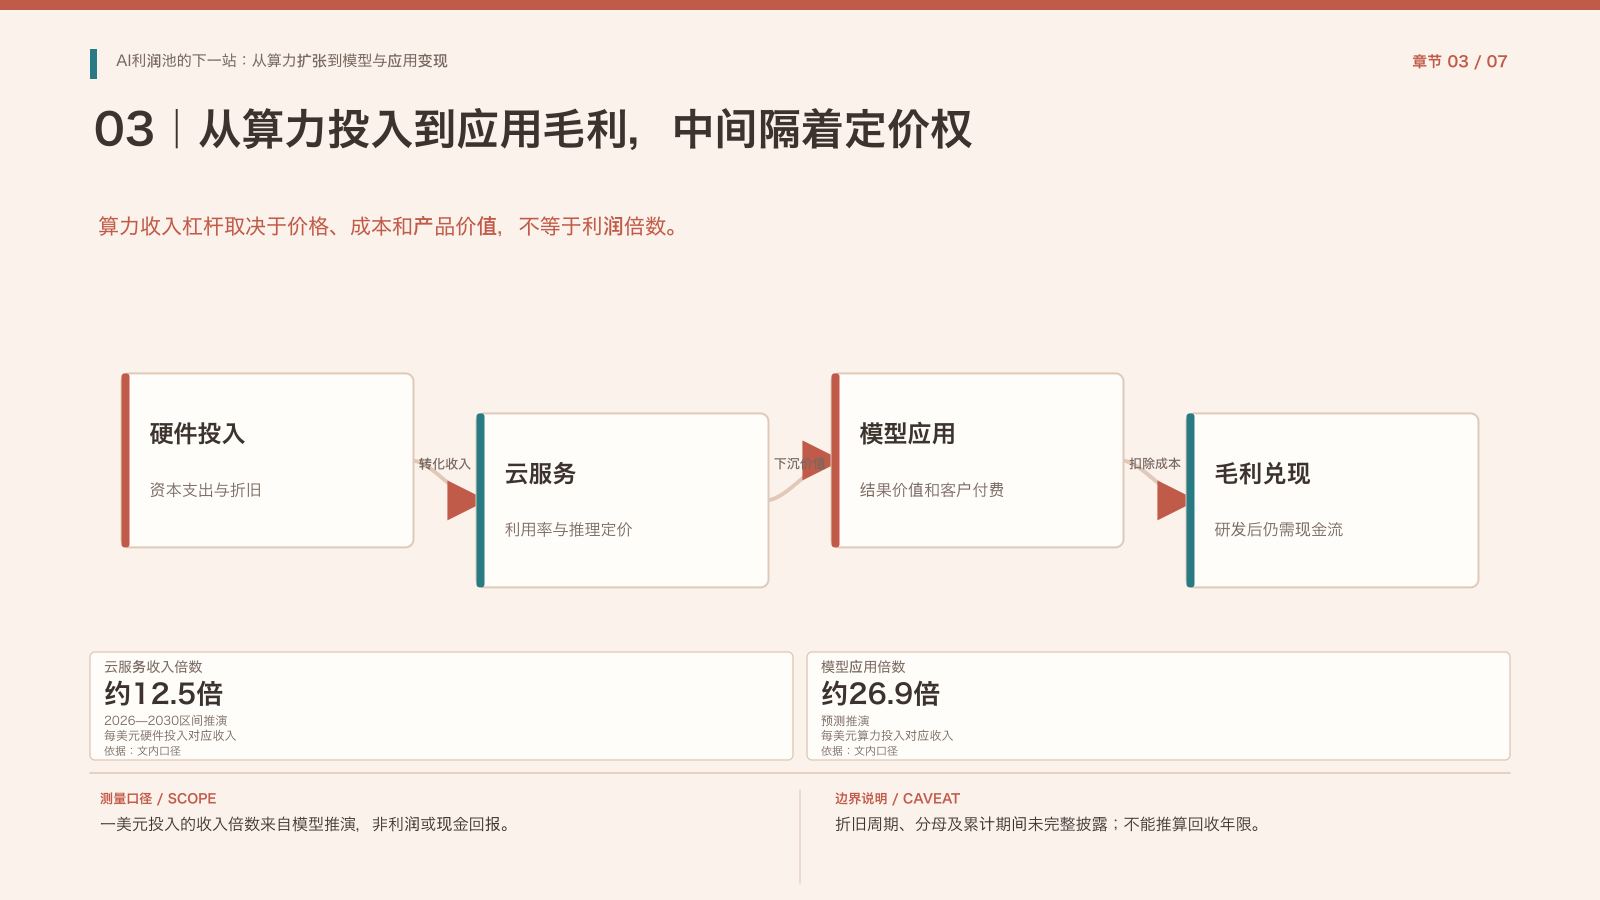Select the 毛利兑现 card heading
The height and width of the screenshot is (900, 1600).
(x=1262, y=474)
